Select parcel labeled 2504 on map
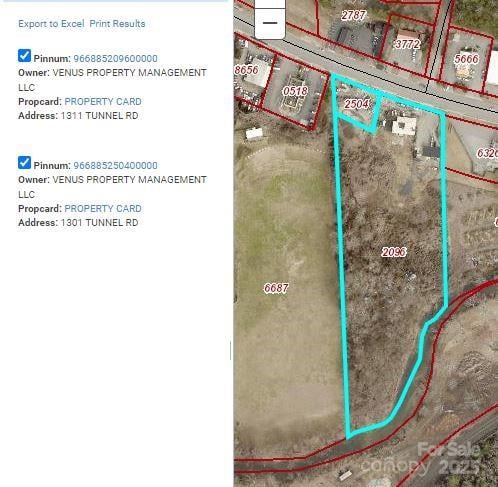 tap(357, 104)
